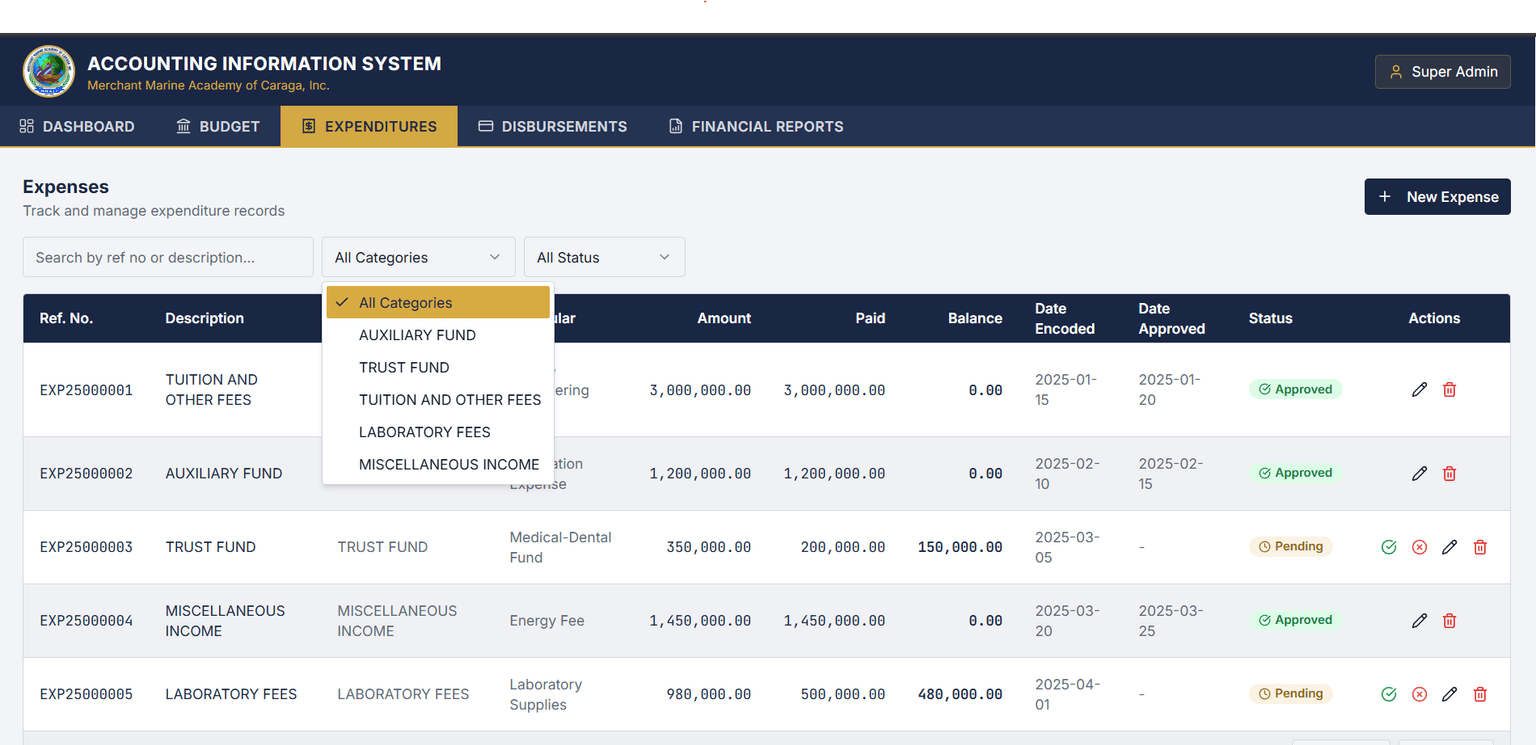Choose TRUST FUND category option
The width and height of the screenshot is (1536, 745).
tap(438, 367)
